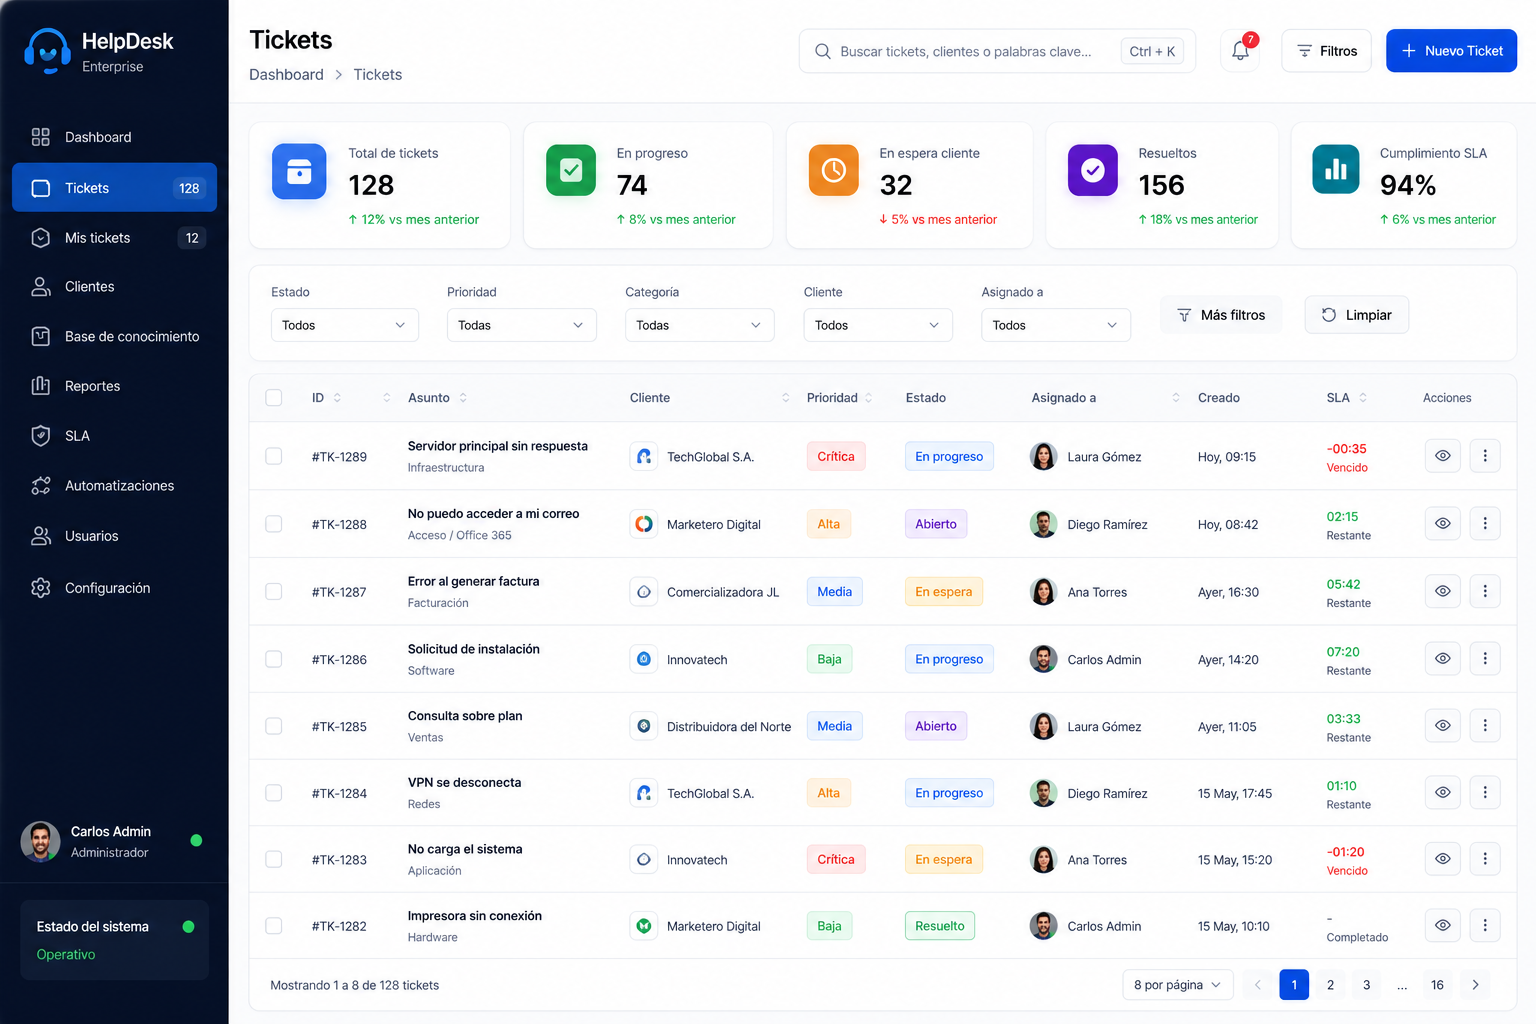This screenshot has height=1024, width=1536.
Task: Open three-dot menu for ticket #TK-1285
Action: coord(1485,725)
